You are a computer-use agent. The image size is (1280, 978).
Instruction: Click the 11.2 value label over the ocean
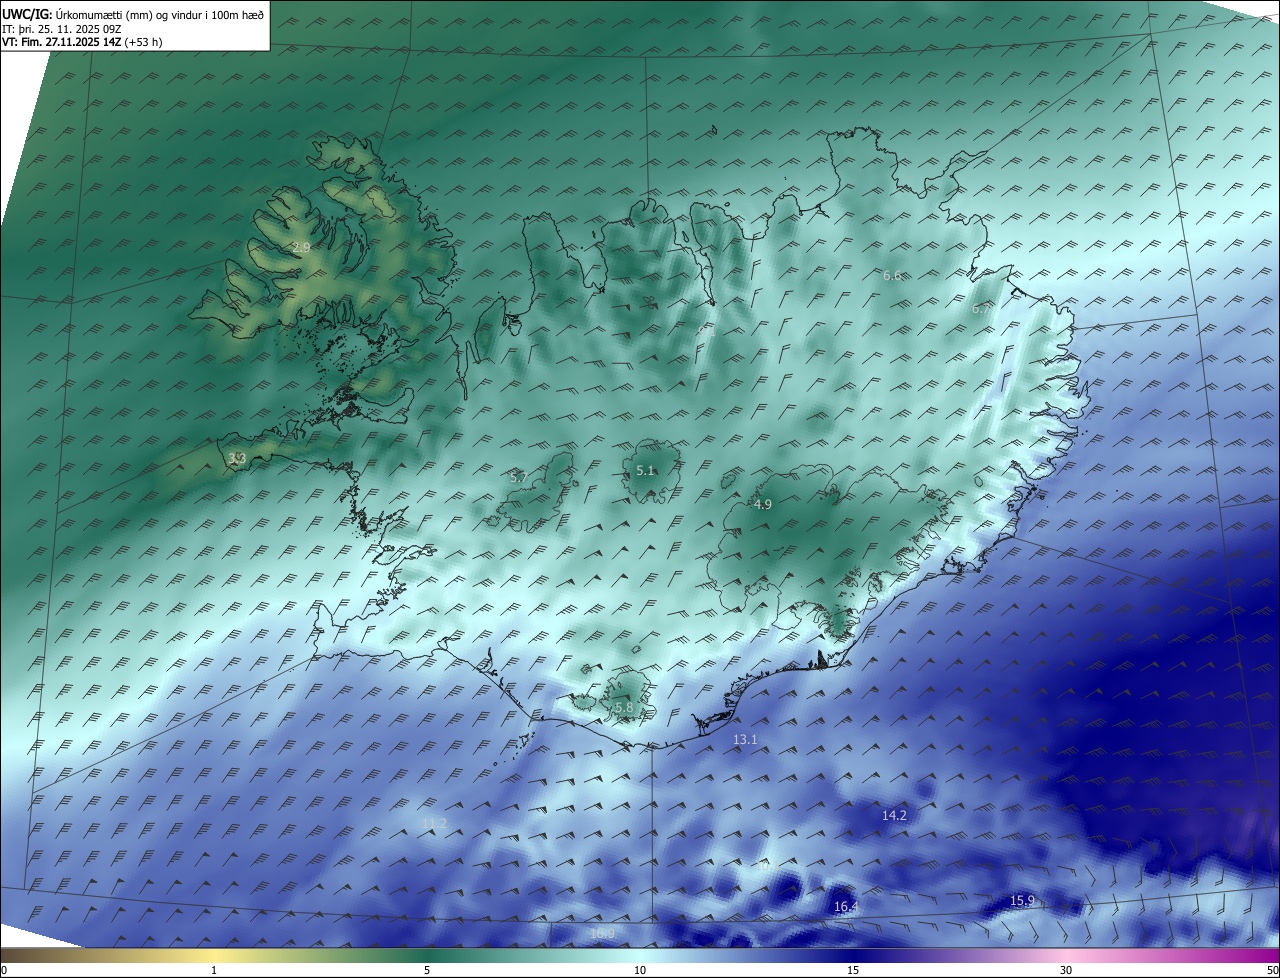click(x=434, y=823)
